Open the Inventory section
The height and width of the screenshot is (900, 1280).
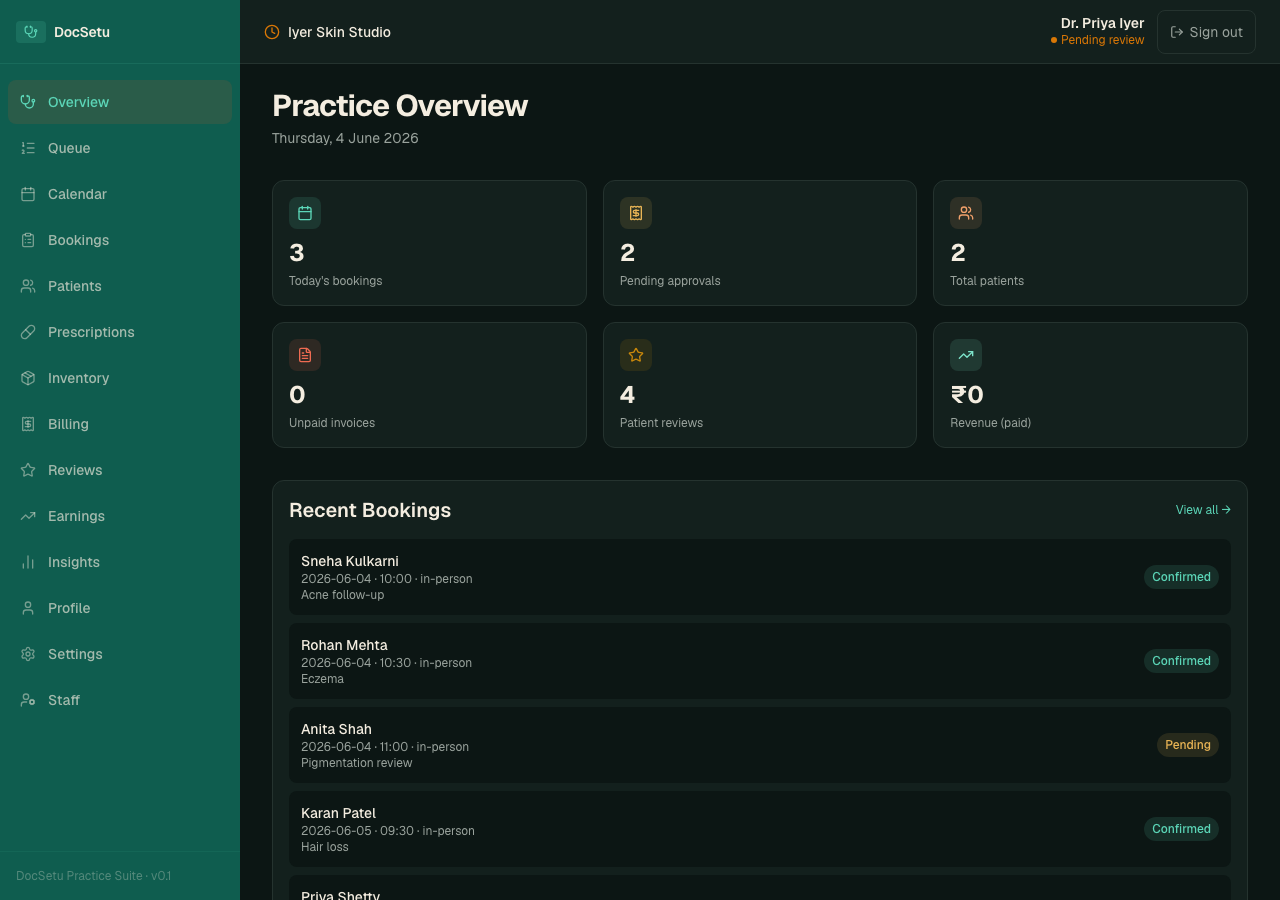click(x=120, y=378)
